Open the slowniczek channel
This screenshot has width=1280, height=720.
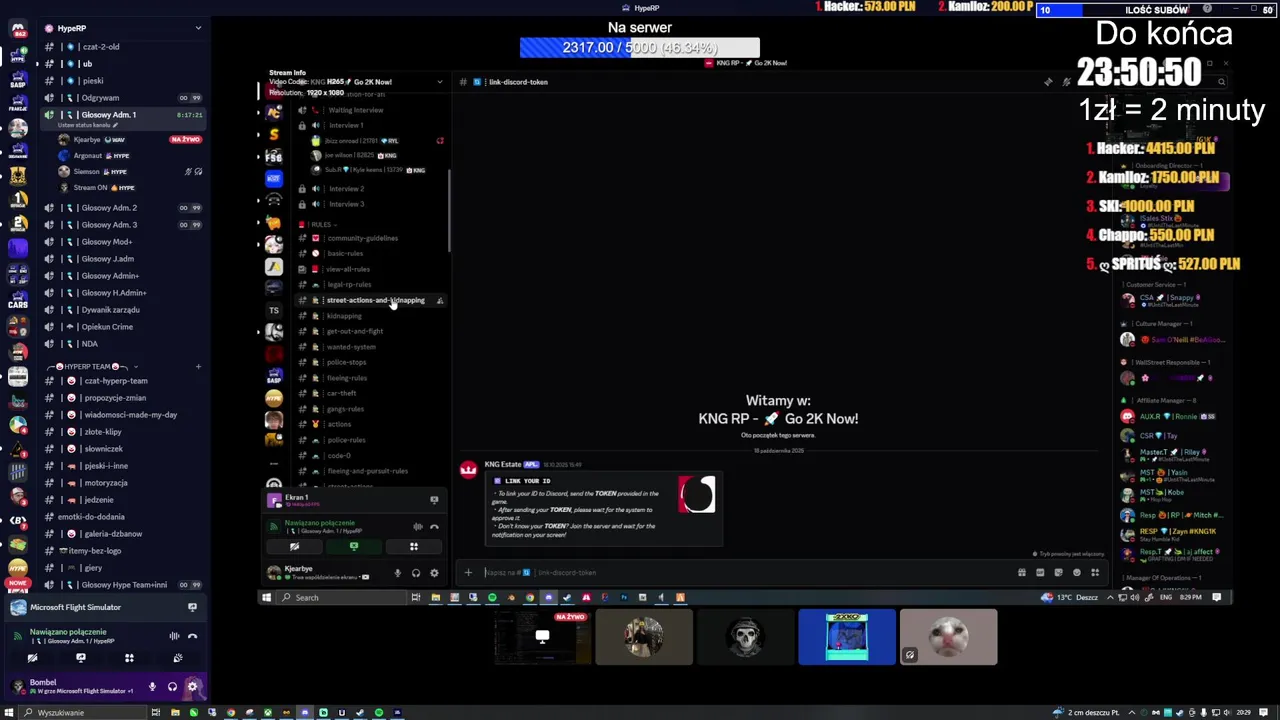[x=122, y=449]
